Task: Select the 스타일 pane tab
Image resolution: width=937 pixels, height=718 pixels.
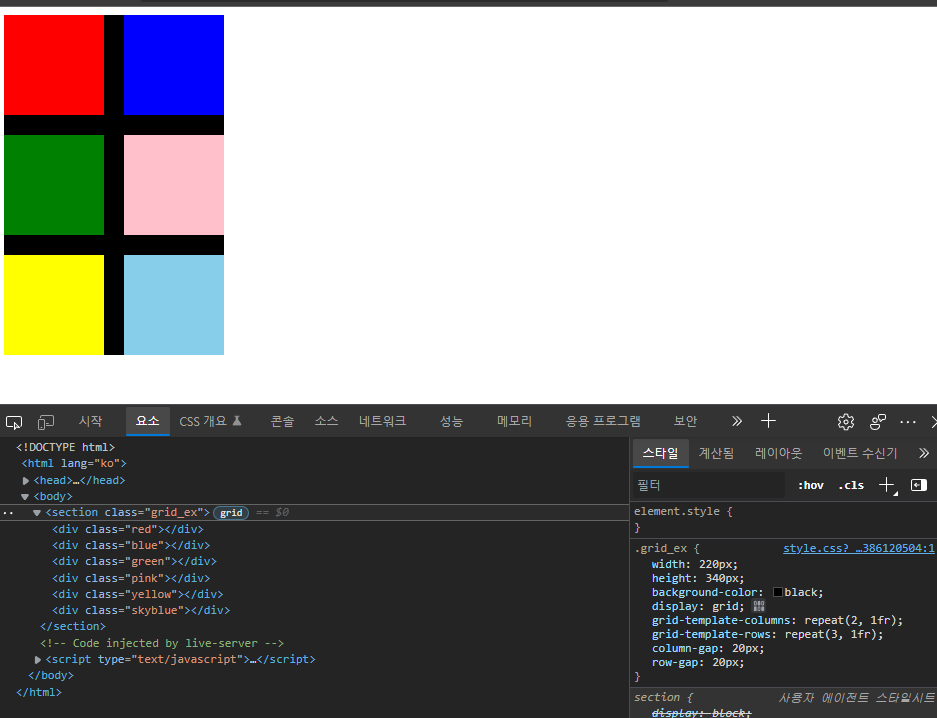Action: tap(660, 453)
